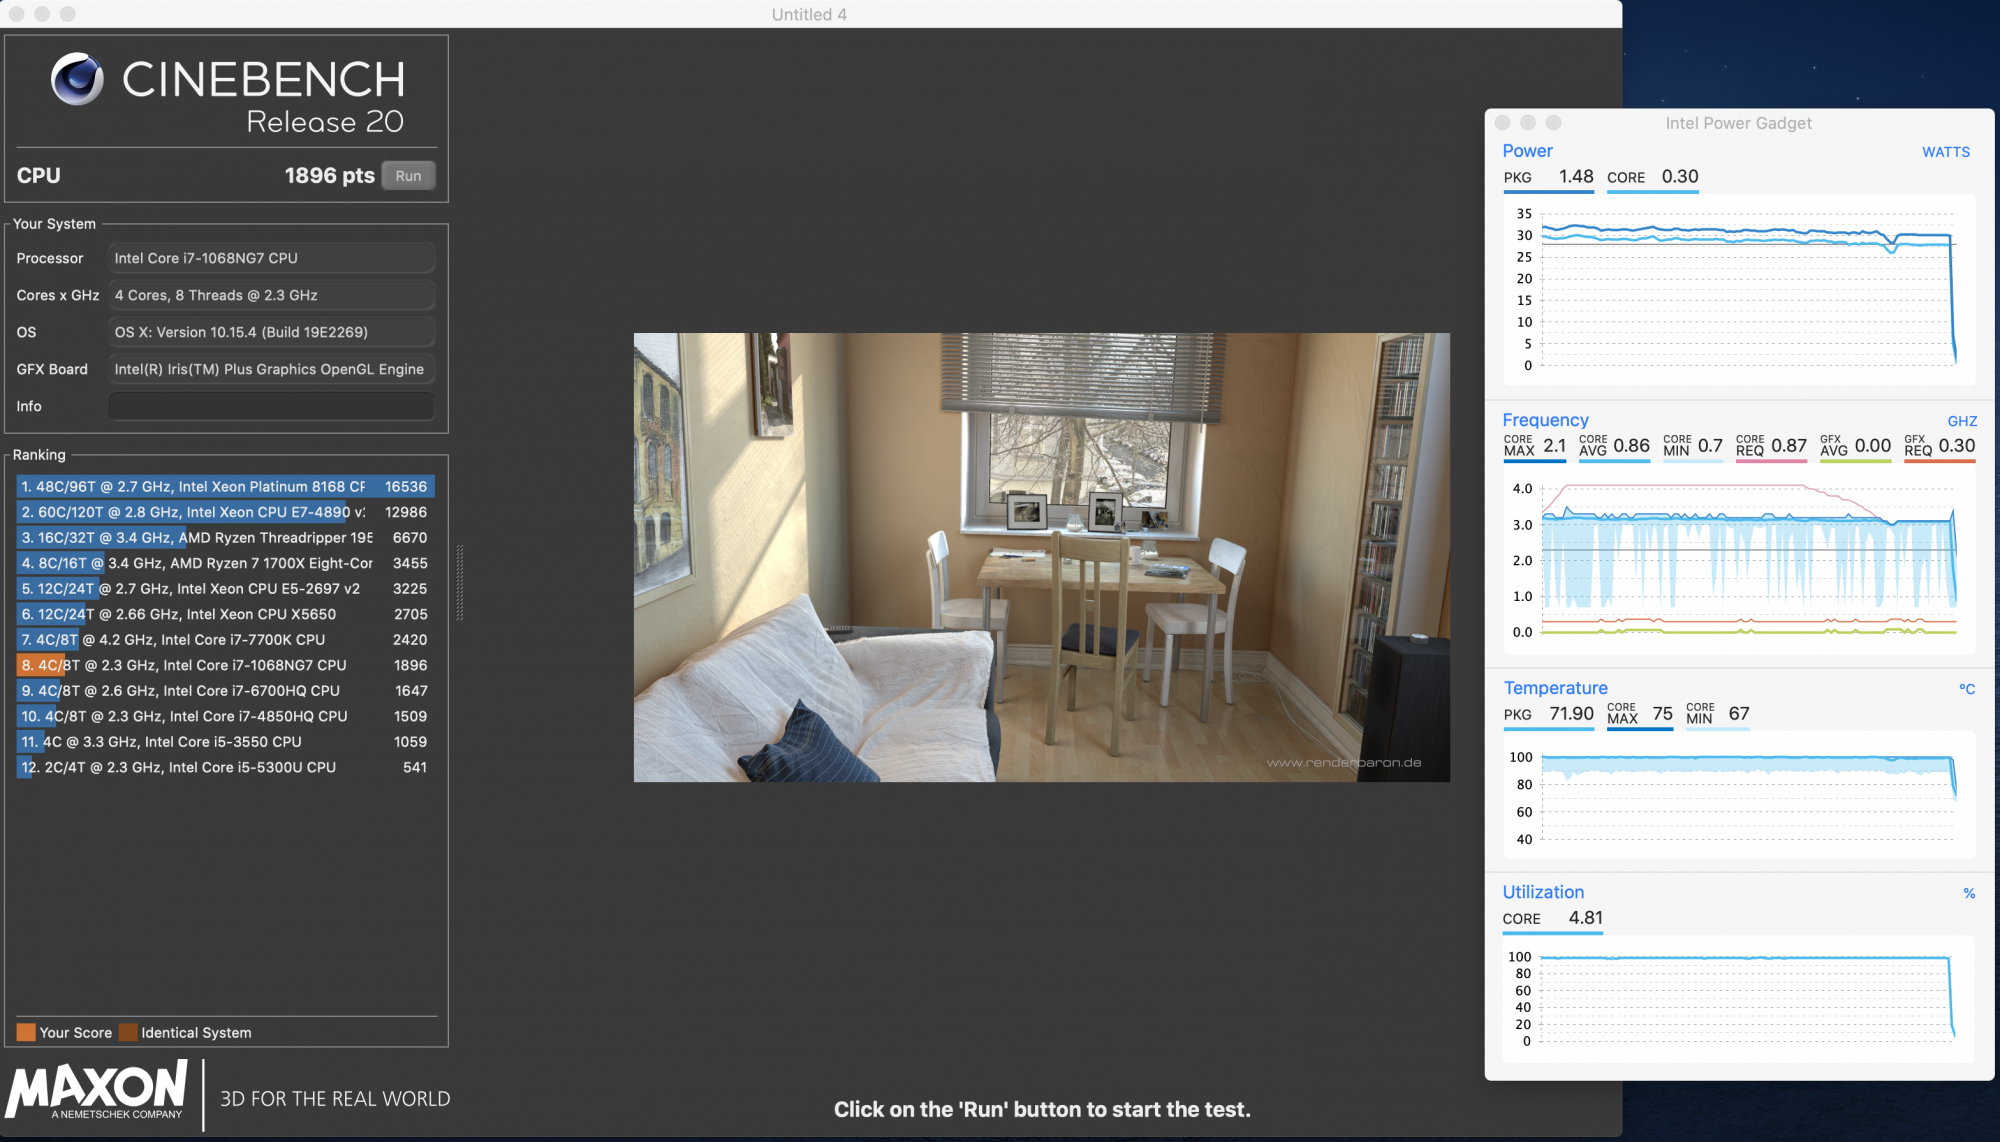Viewport: 2000px width, 1142px height.
Task: Click the PKG 71.90 temperature reading
Action: point(1548,714)
